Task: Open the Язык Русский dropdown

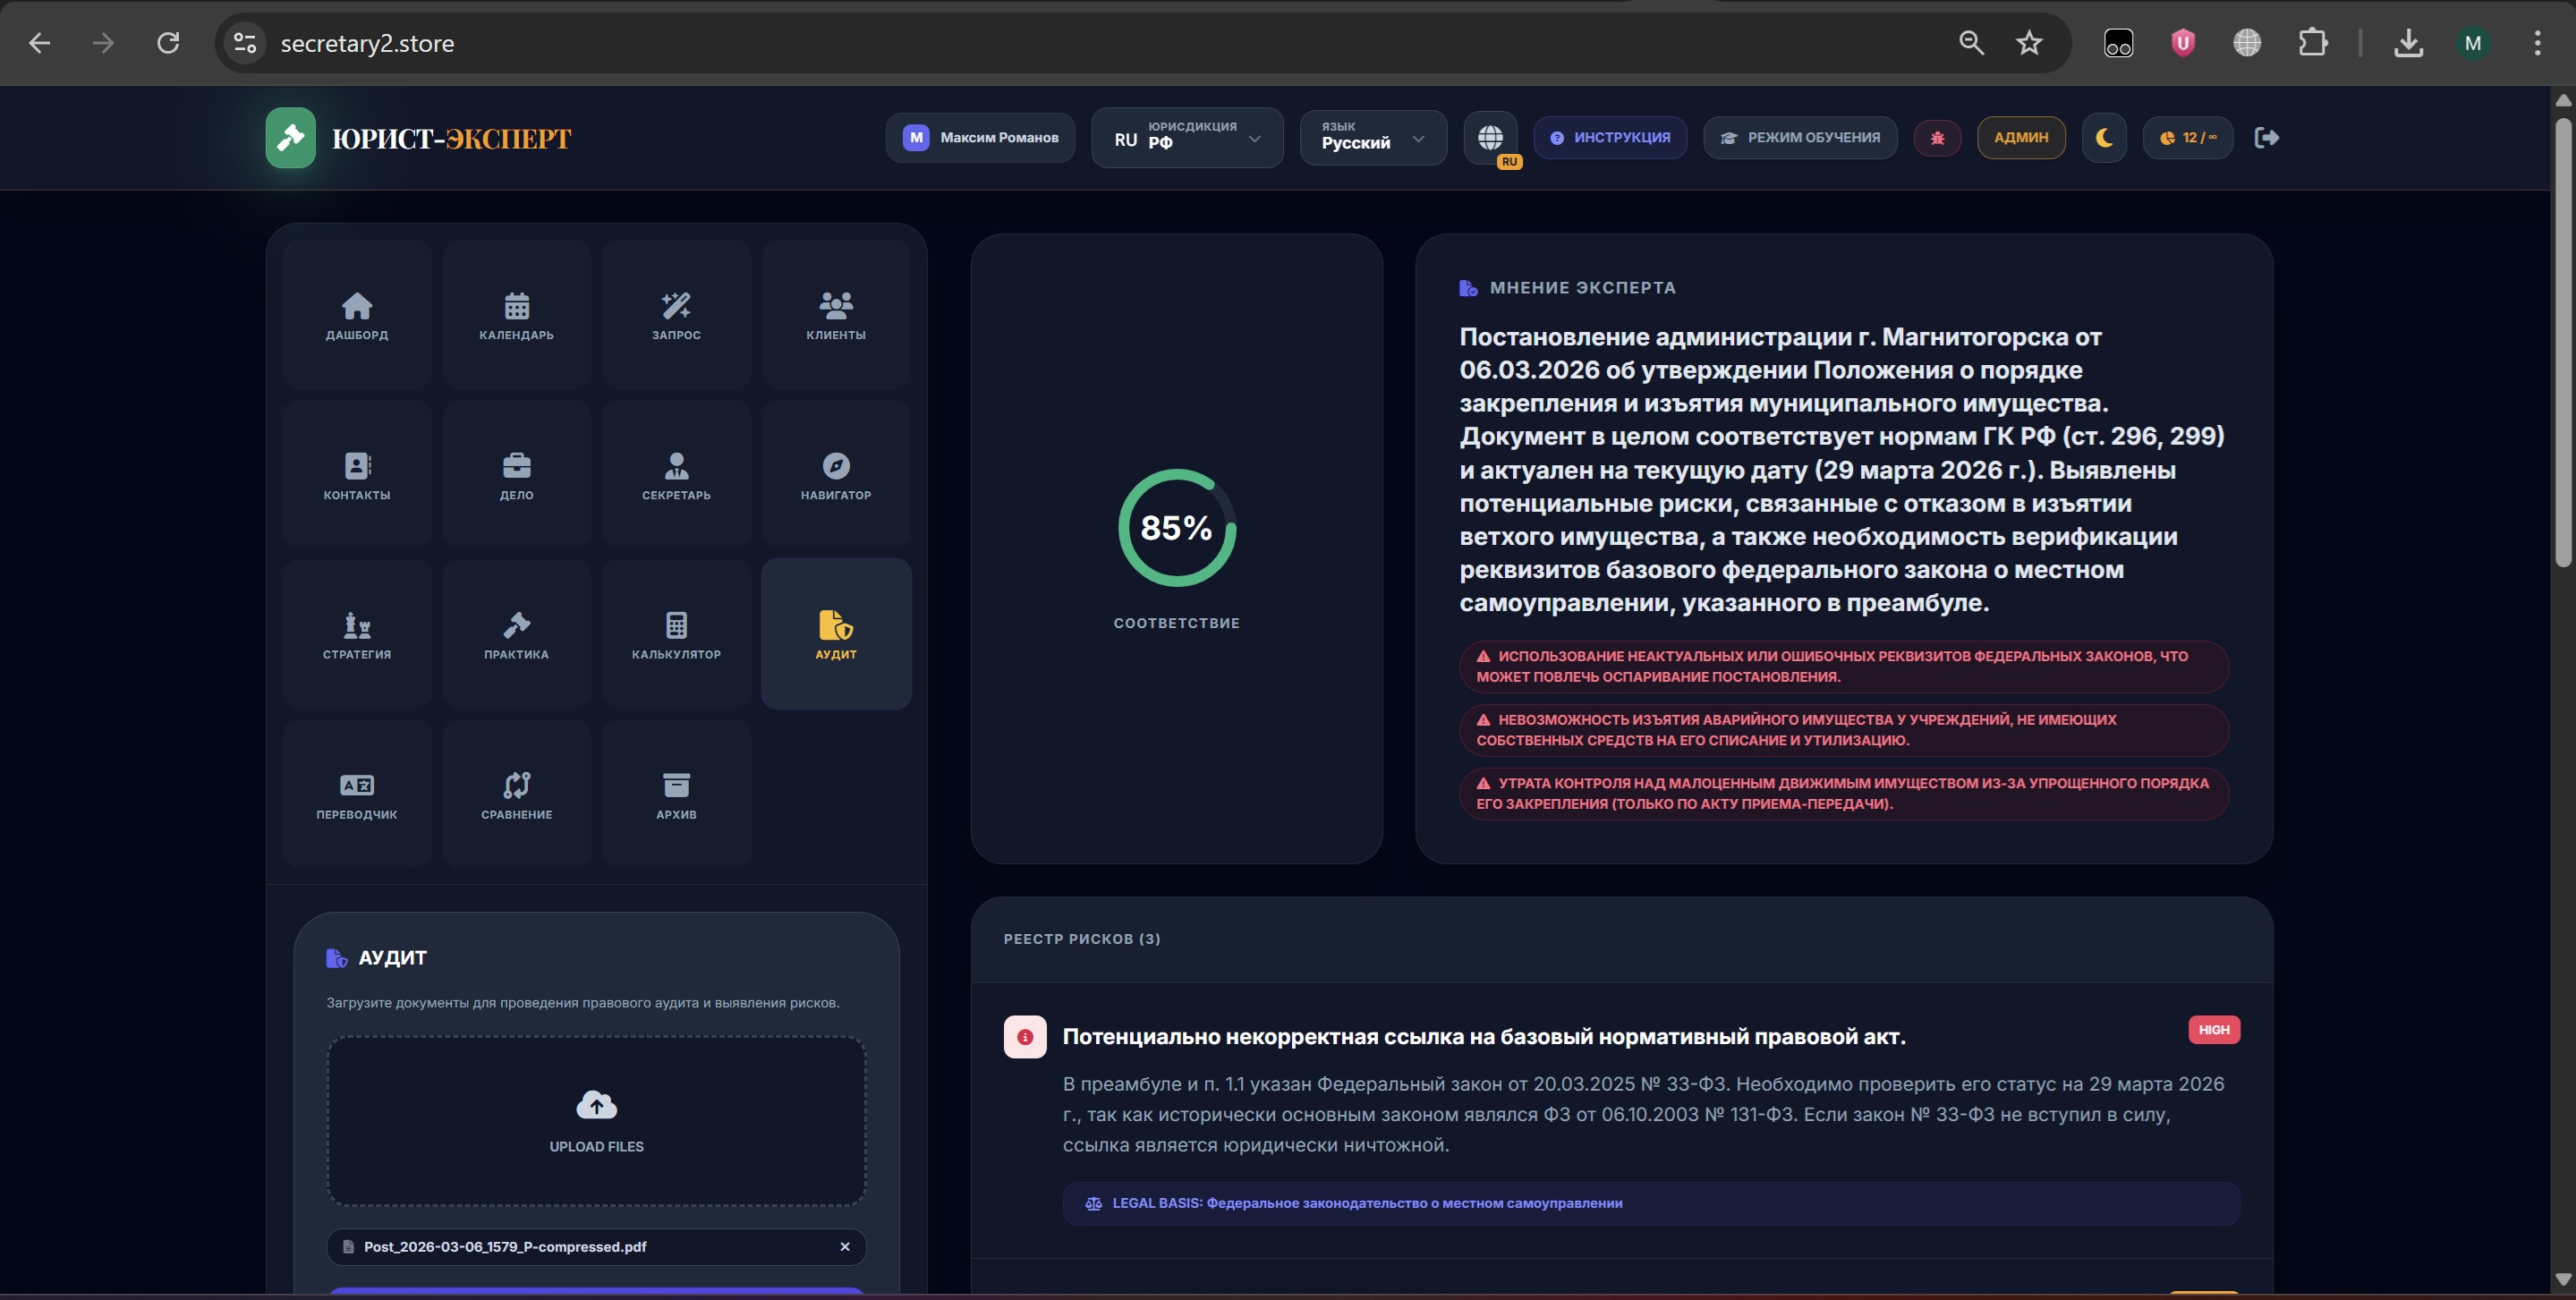Action: (1372, 138)
